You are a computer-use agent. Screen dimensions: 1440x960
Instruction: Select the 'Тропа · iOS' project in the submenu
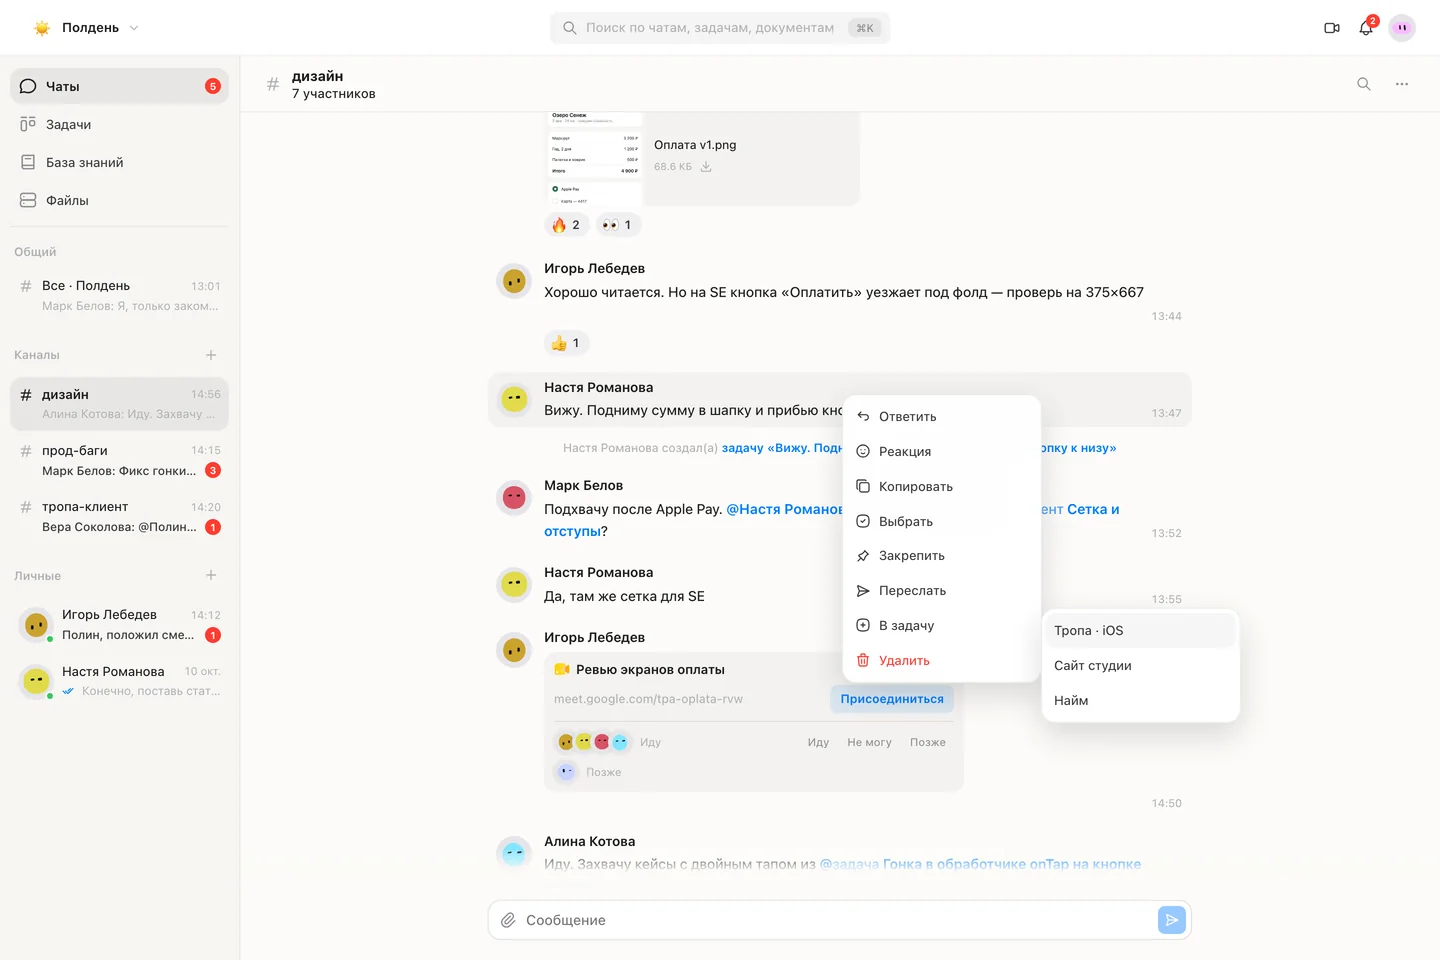[1141, 631]
